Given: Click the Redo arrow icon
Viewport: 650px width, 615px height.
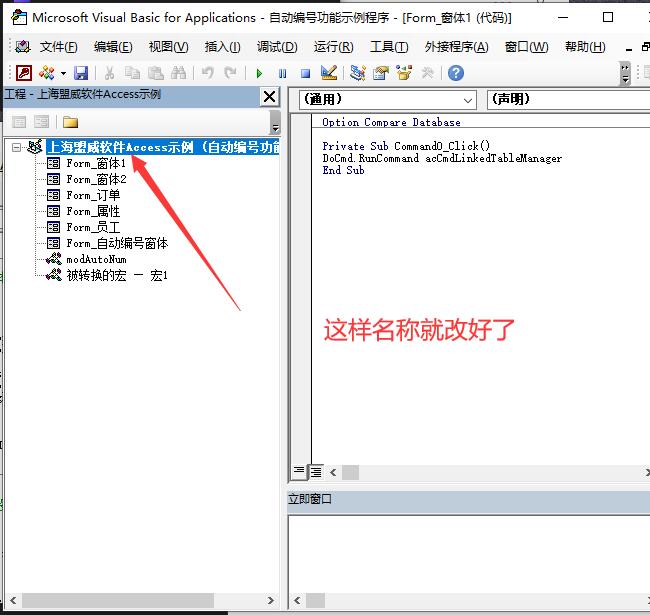Looking at the screenshot, I should coord(230,73).
